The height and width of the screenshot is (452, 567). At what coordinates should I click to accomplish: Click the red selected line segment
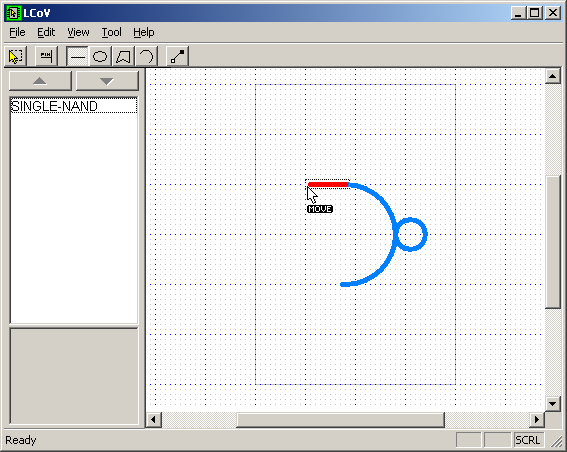click(x=328, y=185)
